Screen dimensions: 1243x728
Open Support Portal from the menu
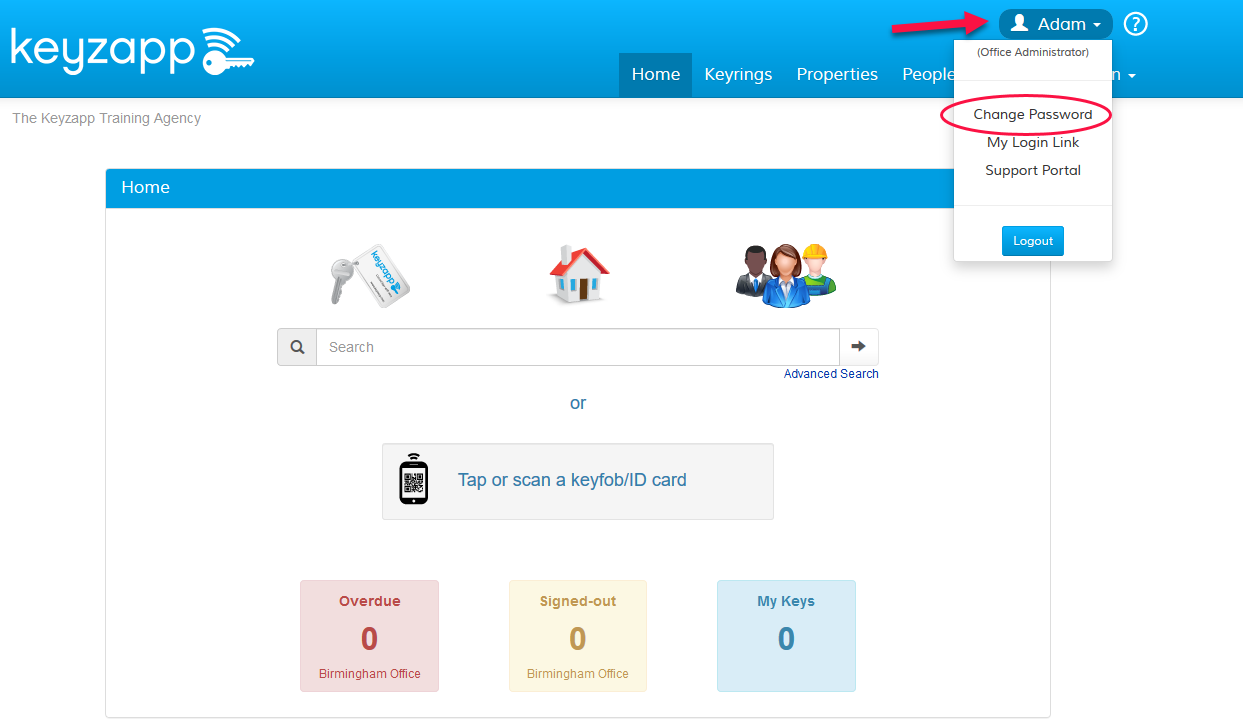(x=1033, y=170)
